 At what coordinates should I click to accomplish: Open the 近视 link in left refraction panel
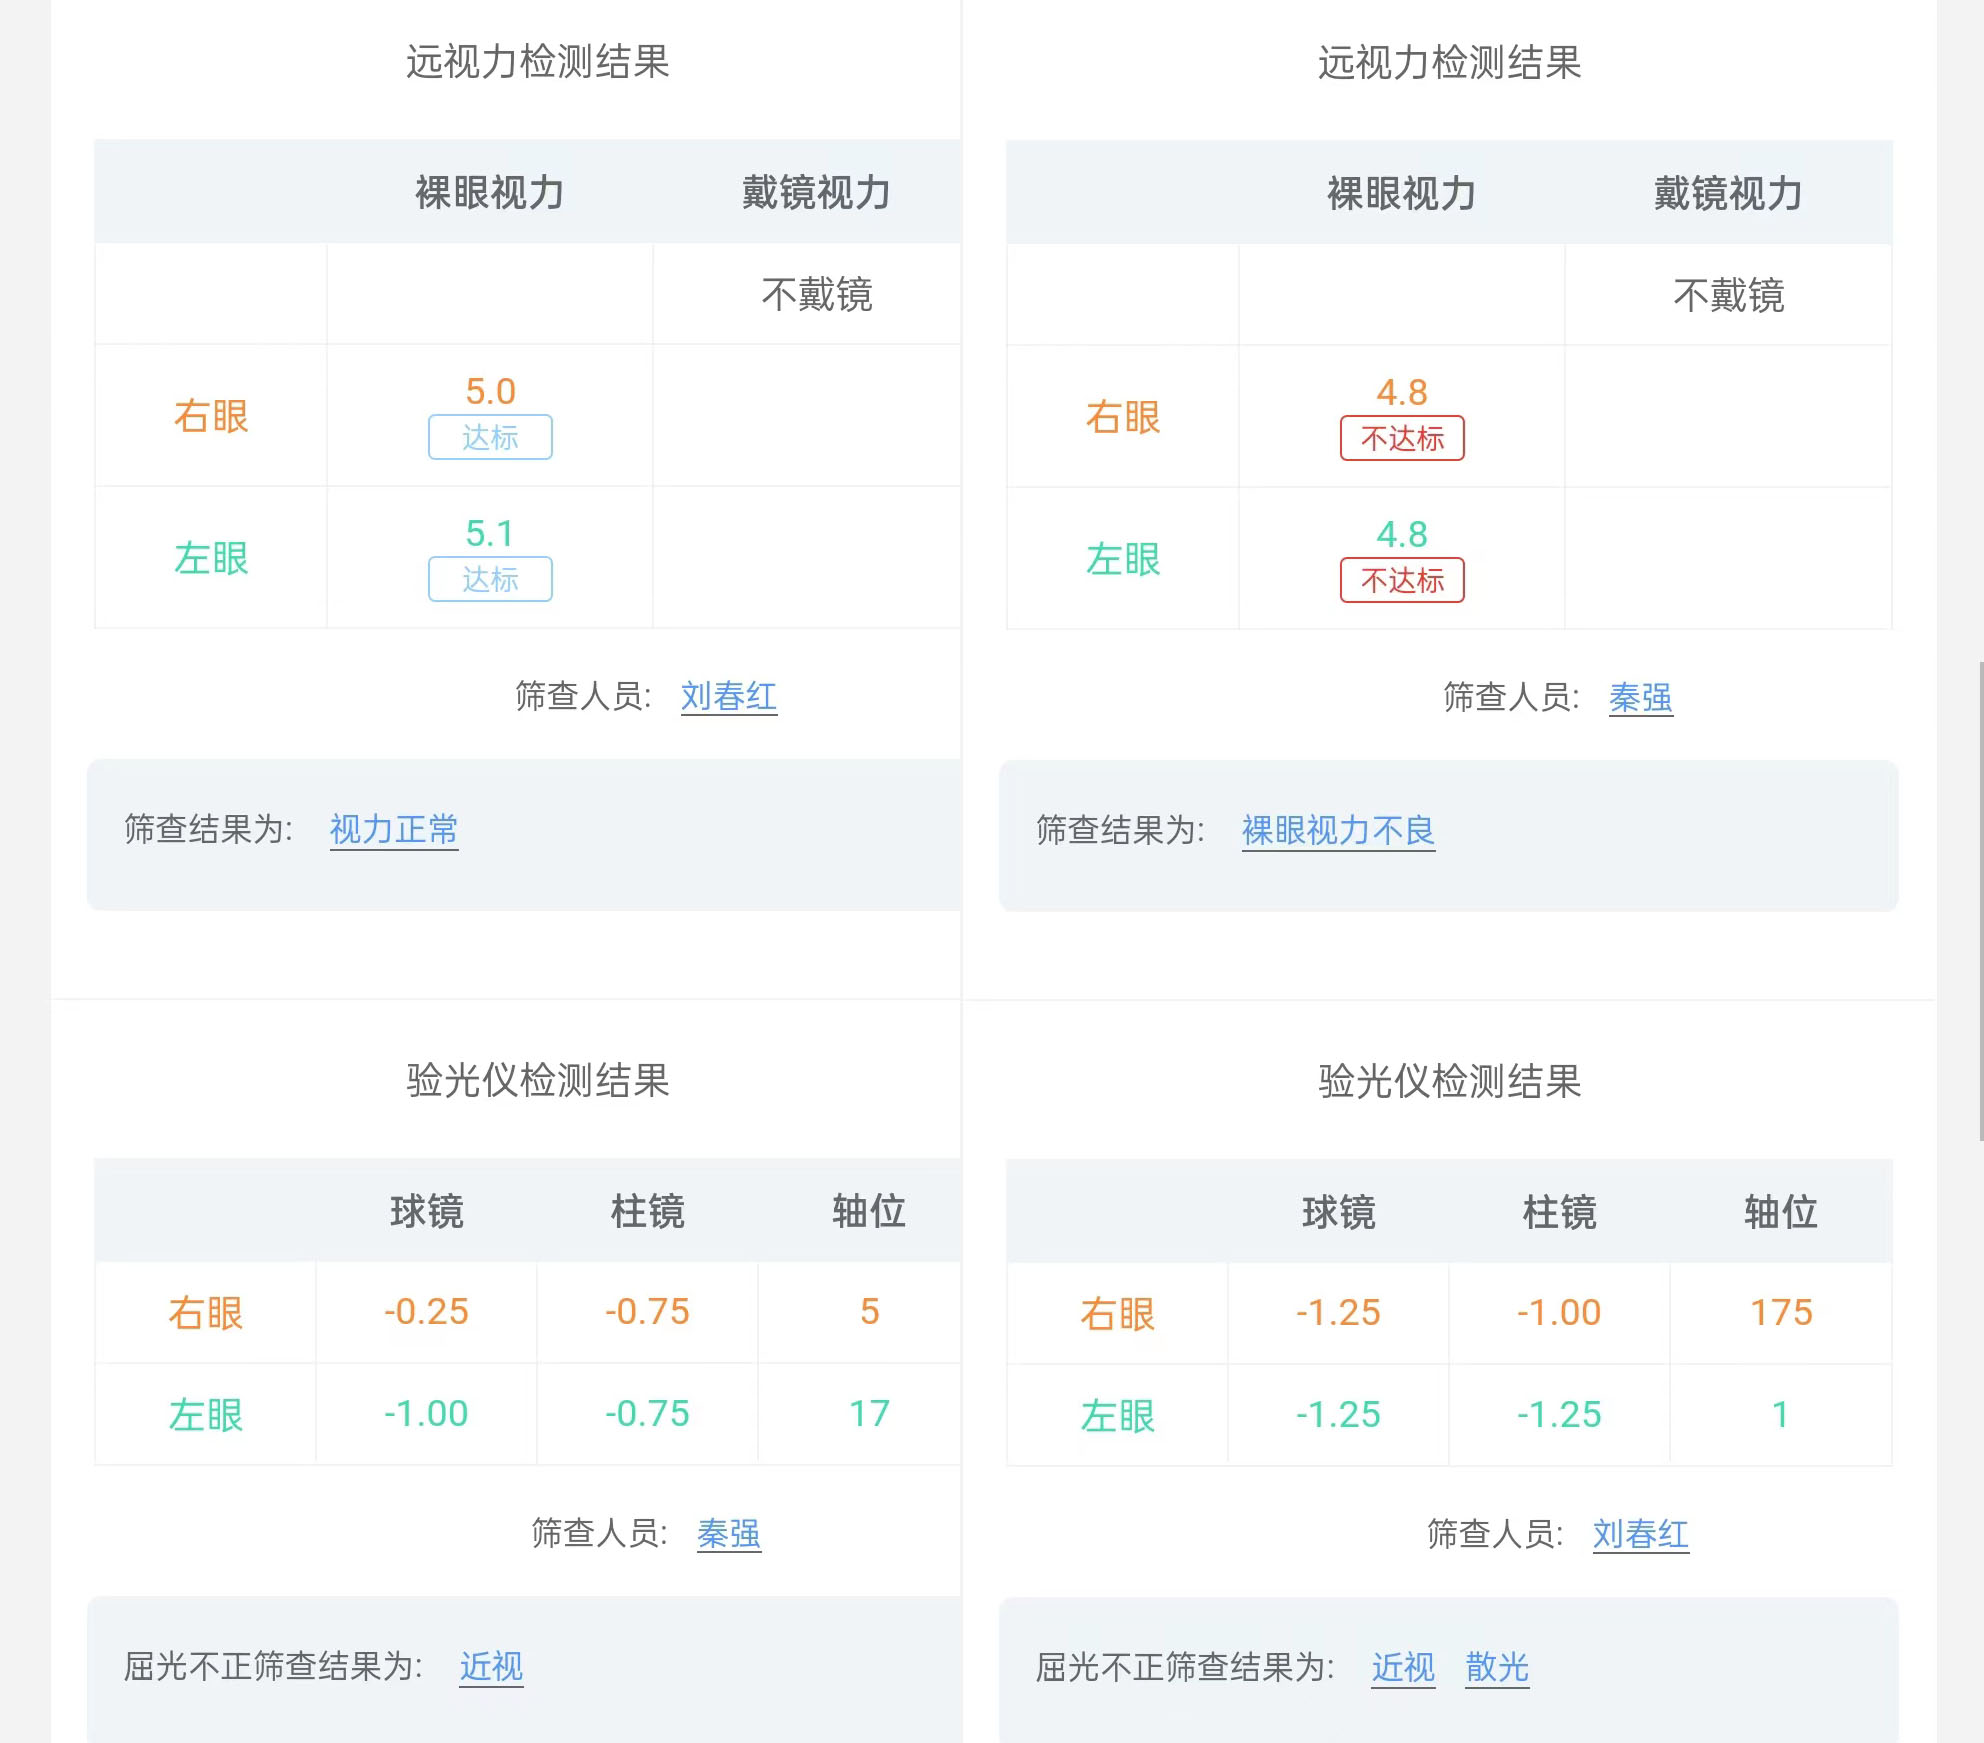pos(489,1667)
